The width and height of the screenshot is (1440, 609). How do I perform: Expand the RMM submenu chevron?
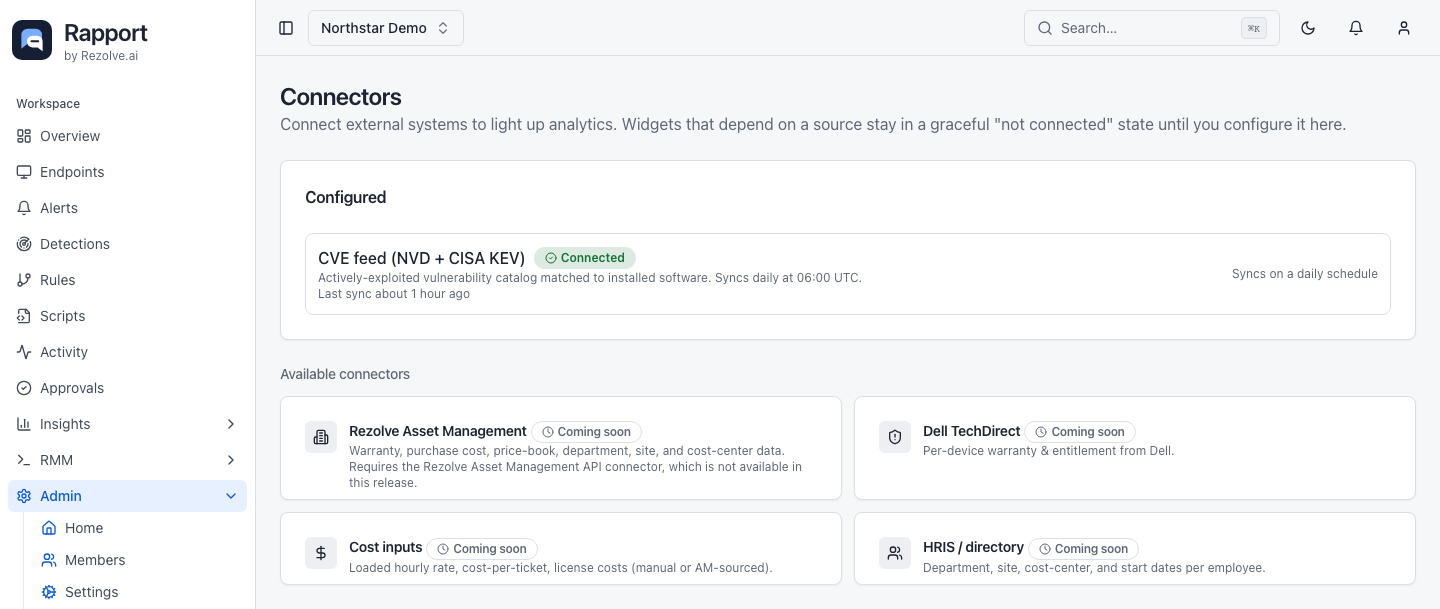coord(231,460)
